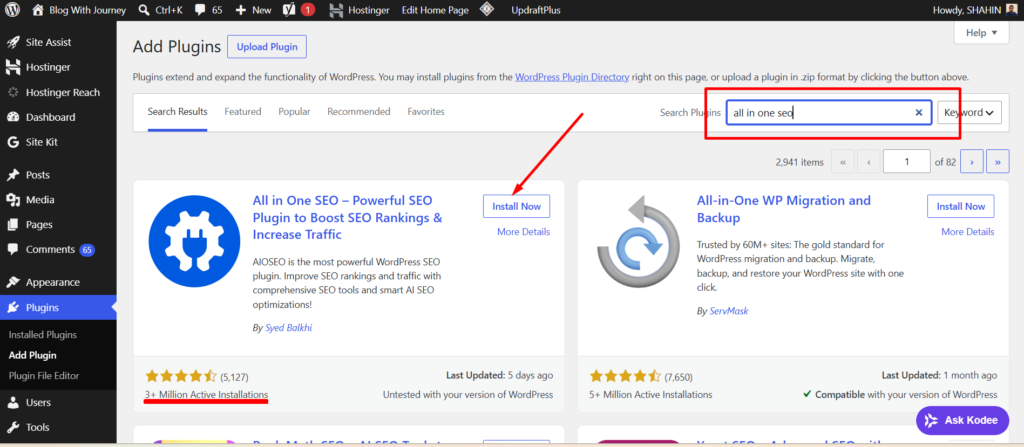The width and height of the screenshot is (1024, 447).
Task: Switch to Favorites tab
Action: (426, 112)
